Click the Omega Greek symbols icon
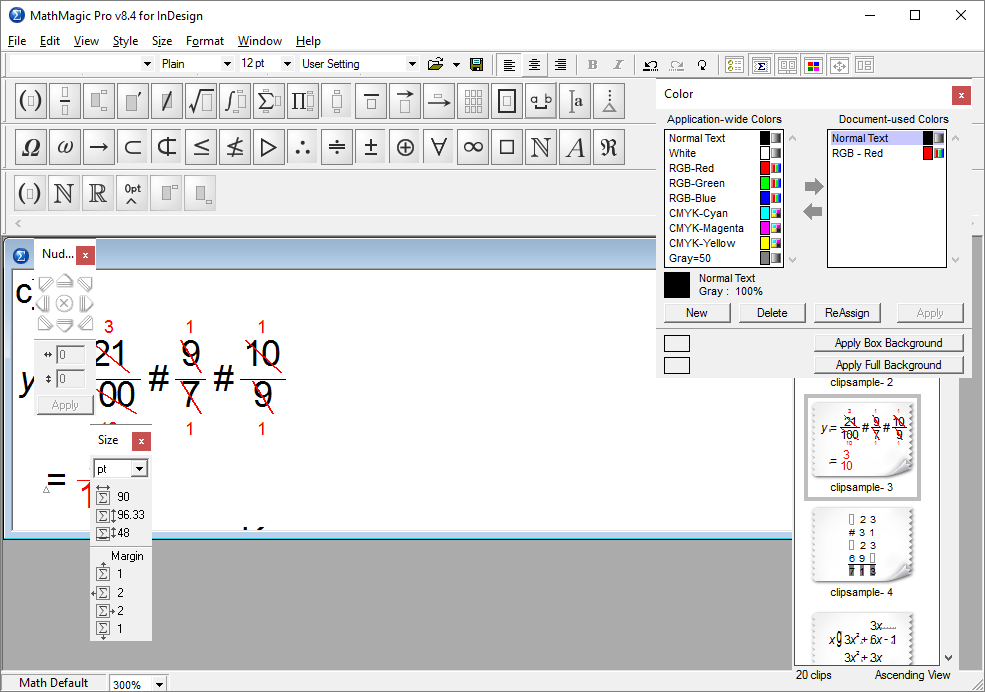The width and height of the screenshot is (985, 692). 30,147
